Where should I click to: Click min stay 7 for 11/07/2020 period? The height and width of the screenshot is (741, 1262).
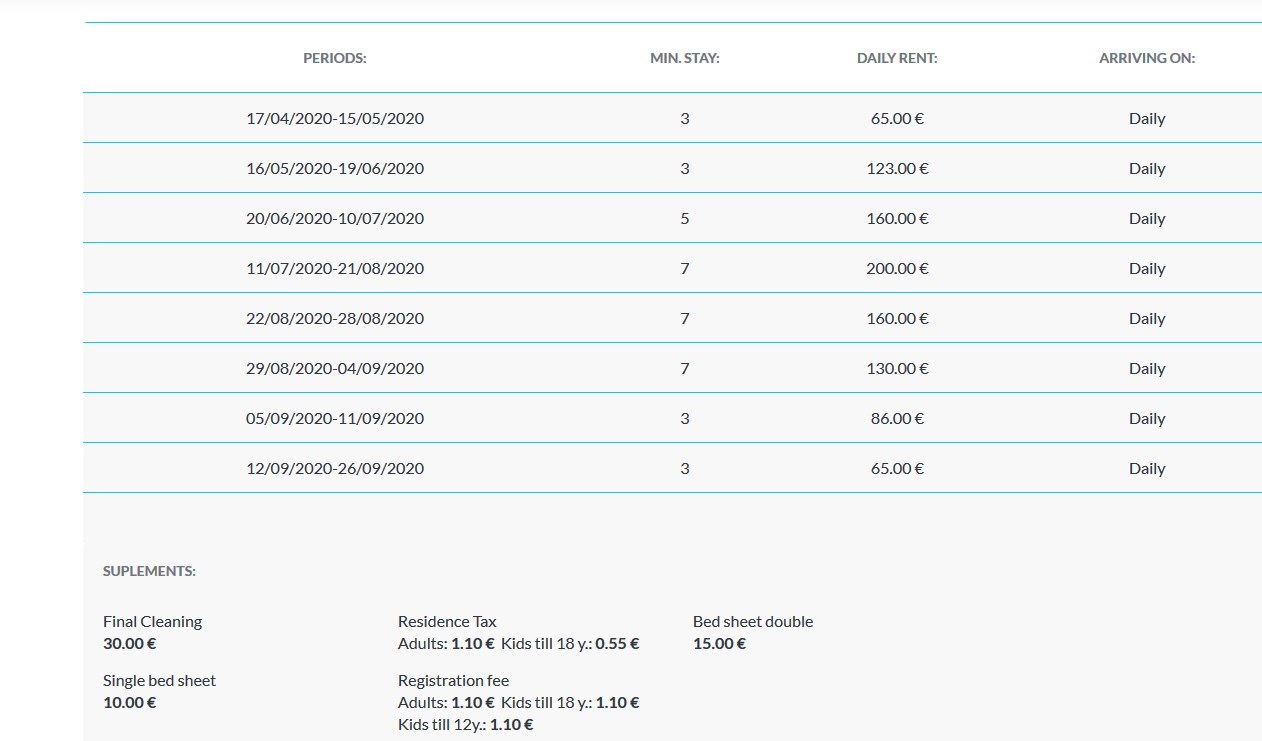pos(685,268)
